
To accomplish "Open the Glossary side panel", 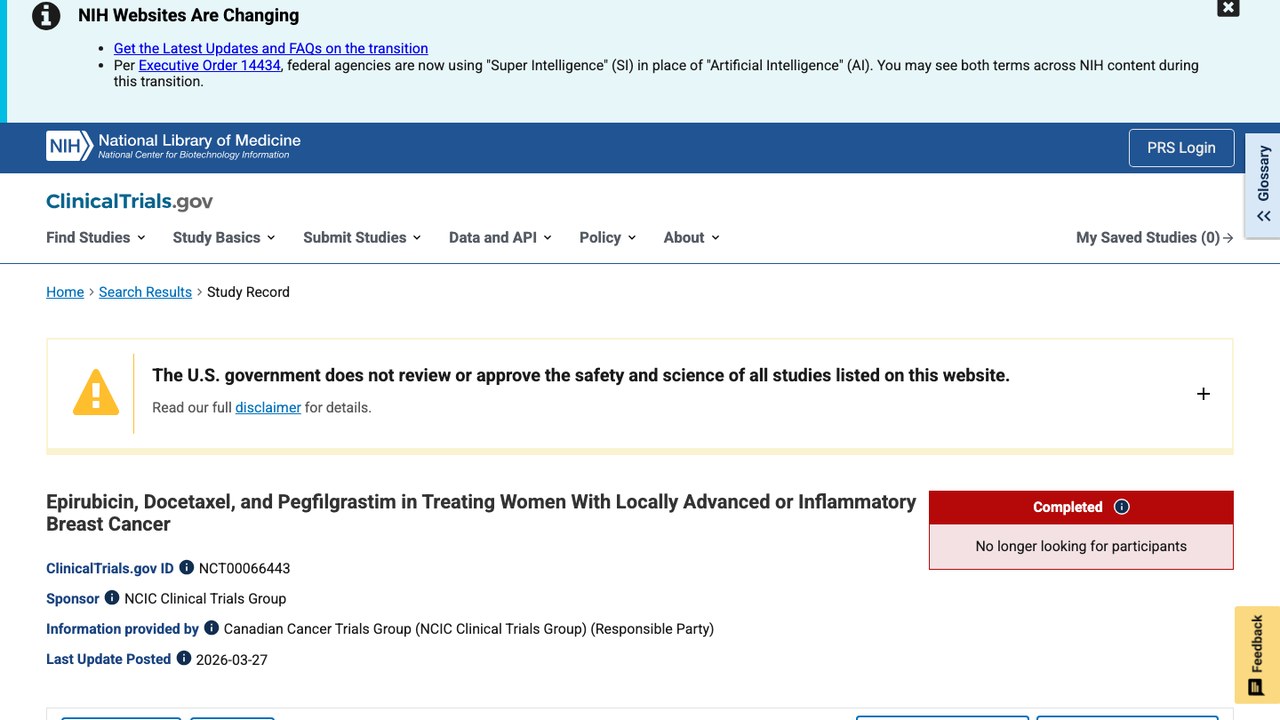I will point(1263,186).
